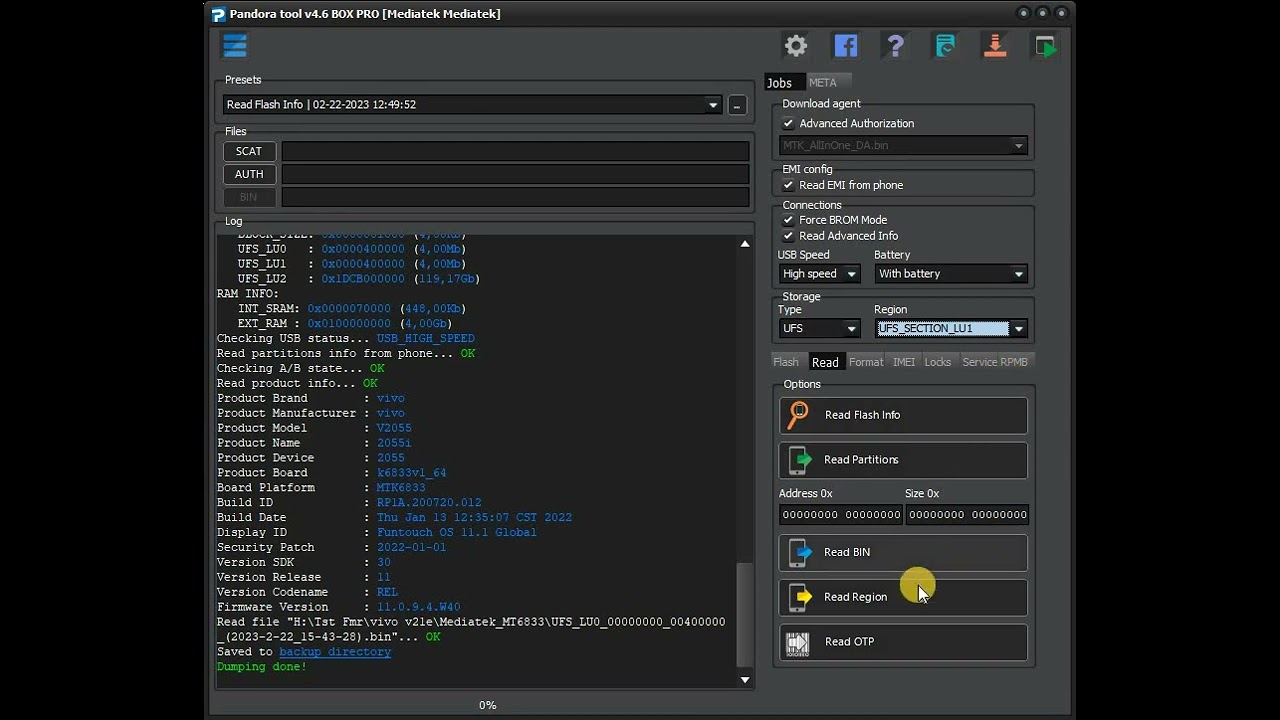Open the MTK_AllInOne_DA.bin download agent dropdown

(903, 146)
